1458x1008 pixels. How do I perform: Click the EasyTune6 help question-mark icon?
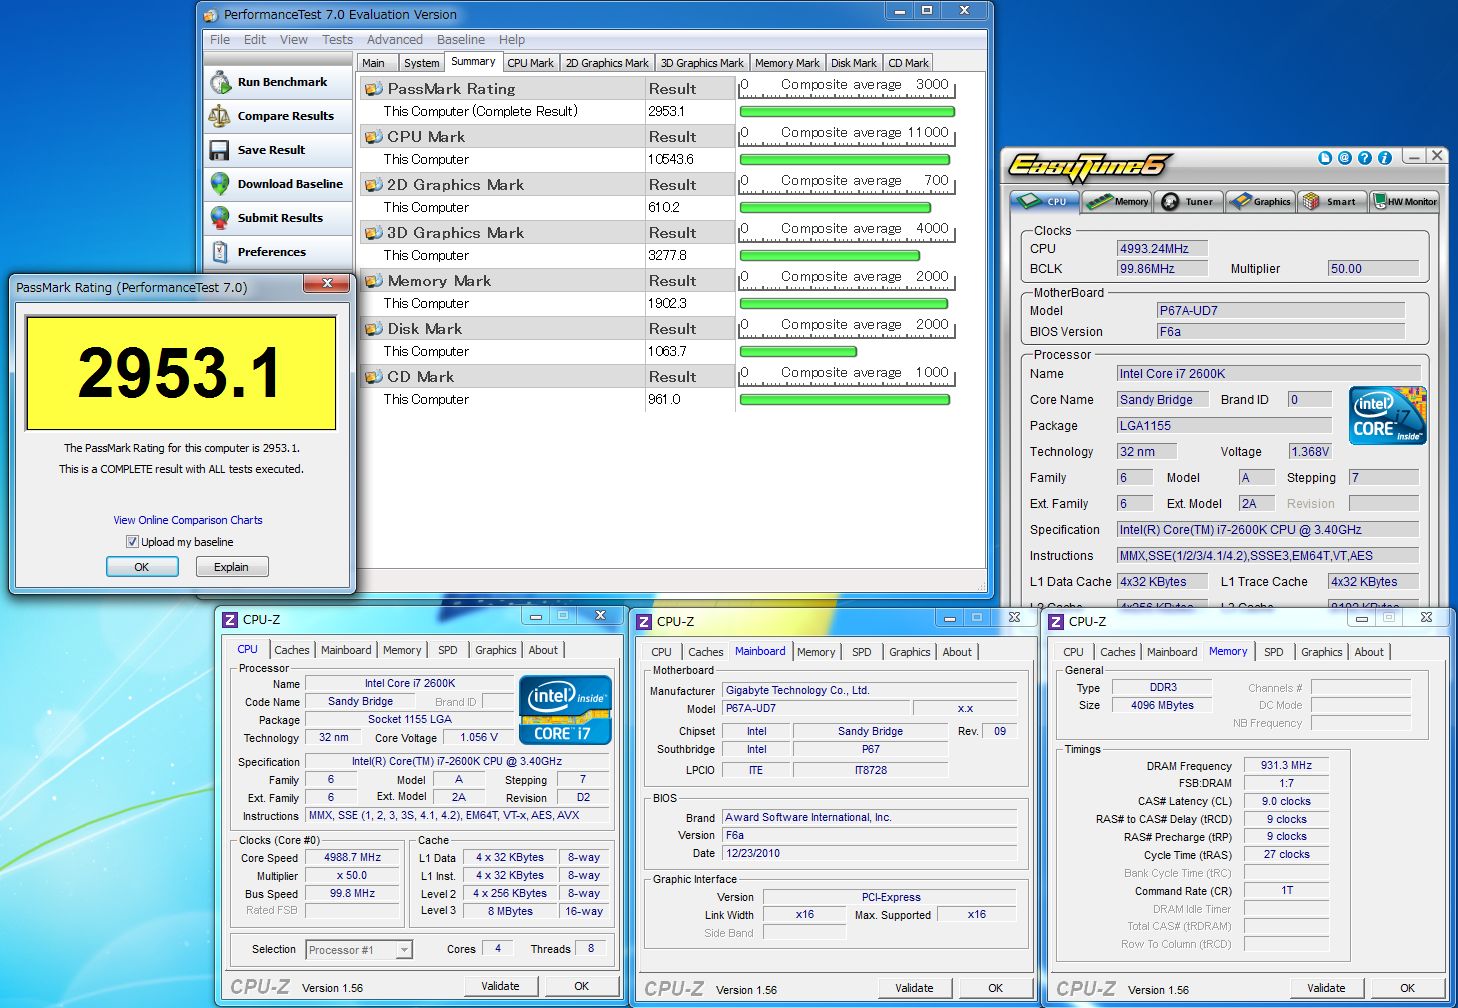[x=1365, y=158]
